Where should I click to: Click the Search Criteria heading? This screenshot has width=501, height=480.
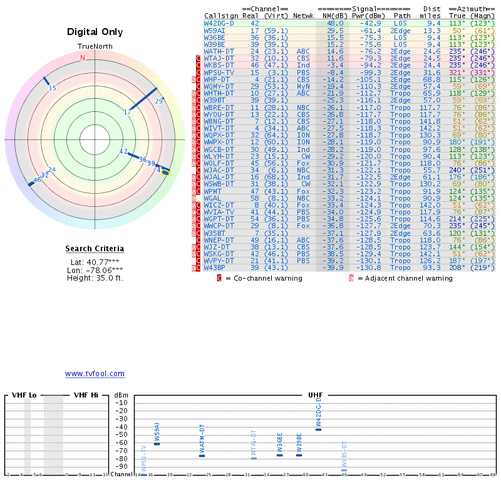(95, 249)
